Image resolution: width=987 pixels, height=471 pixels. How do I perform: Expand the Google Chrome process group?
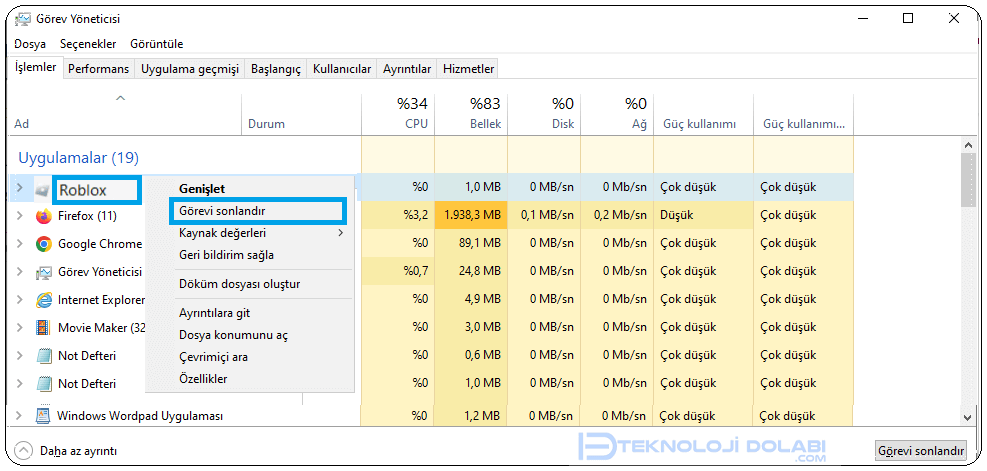19,244
